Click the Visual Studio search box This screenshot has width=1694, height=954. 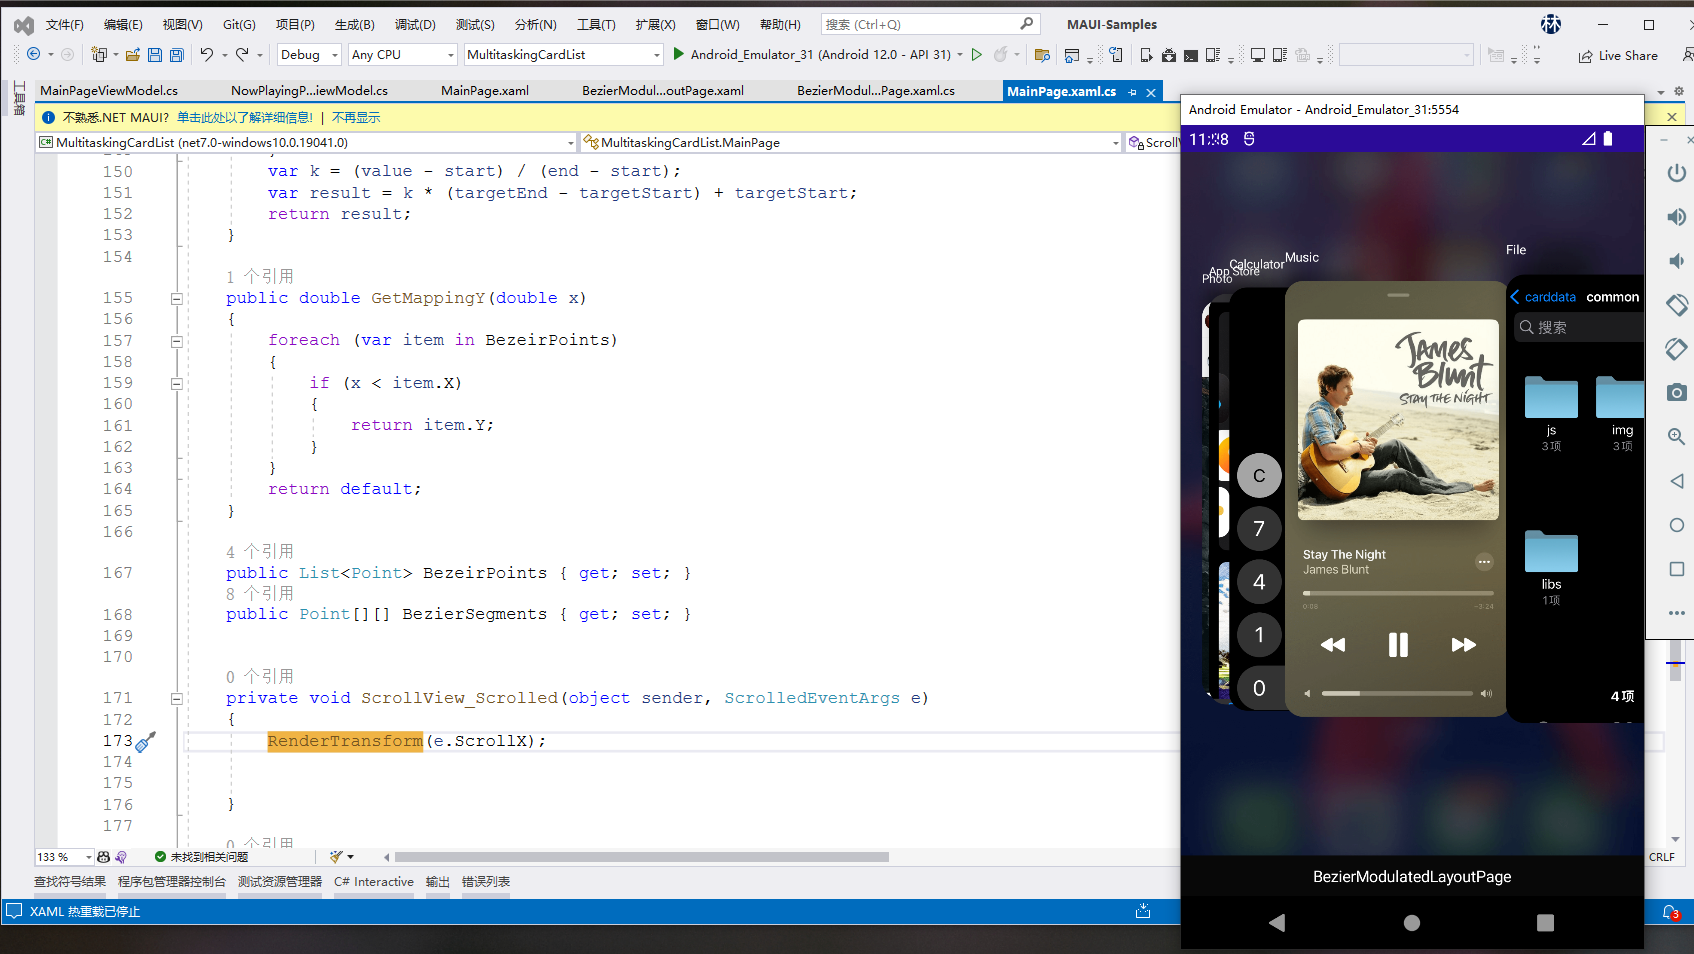(930, 24)
